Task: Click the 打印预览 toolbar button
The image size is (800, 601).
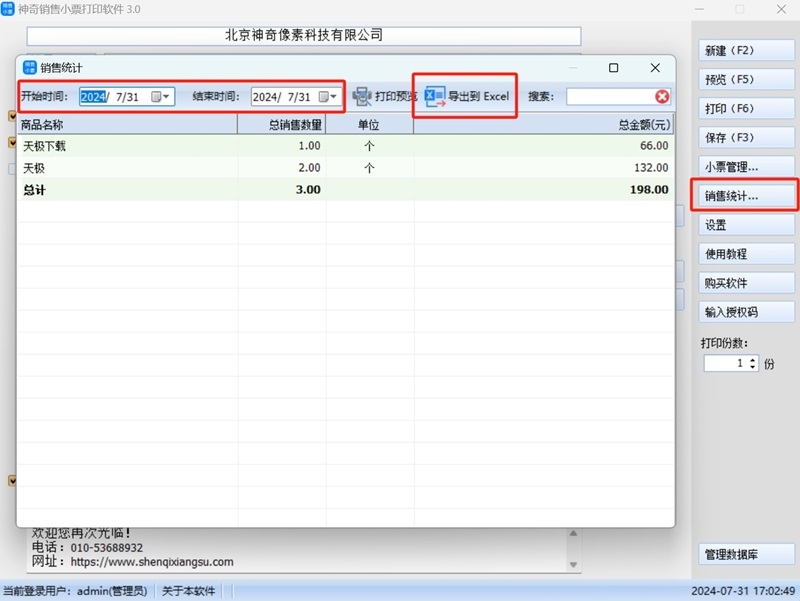Action: point(385,96)
